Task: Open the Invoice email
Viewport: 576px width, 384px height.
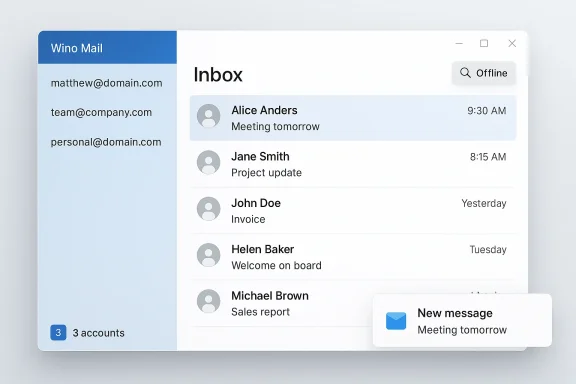Action: [353, 211]
